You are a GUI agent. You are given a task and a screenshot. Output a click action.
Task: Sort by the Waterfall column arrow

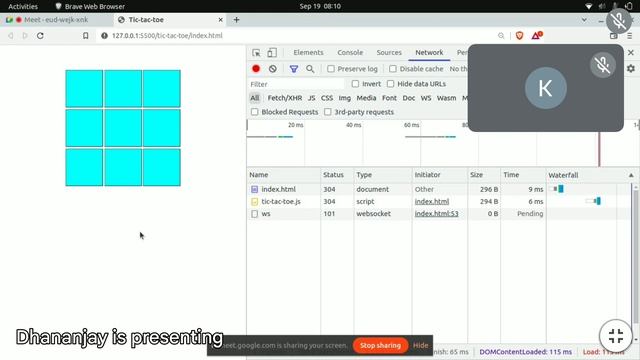coord(631,175)
